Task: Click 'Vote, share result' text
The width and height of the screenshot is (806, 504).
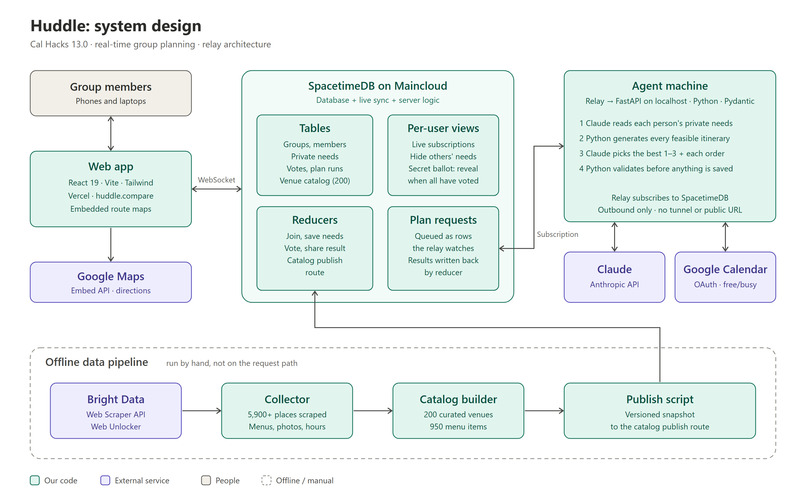Action: [315, 248]
